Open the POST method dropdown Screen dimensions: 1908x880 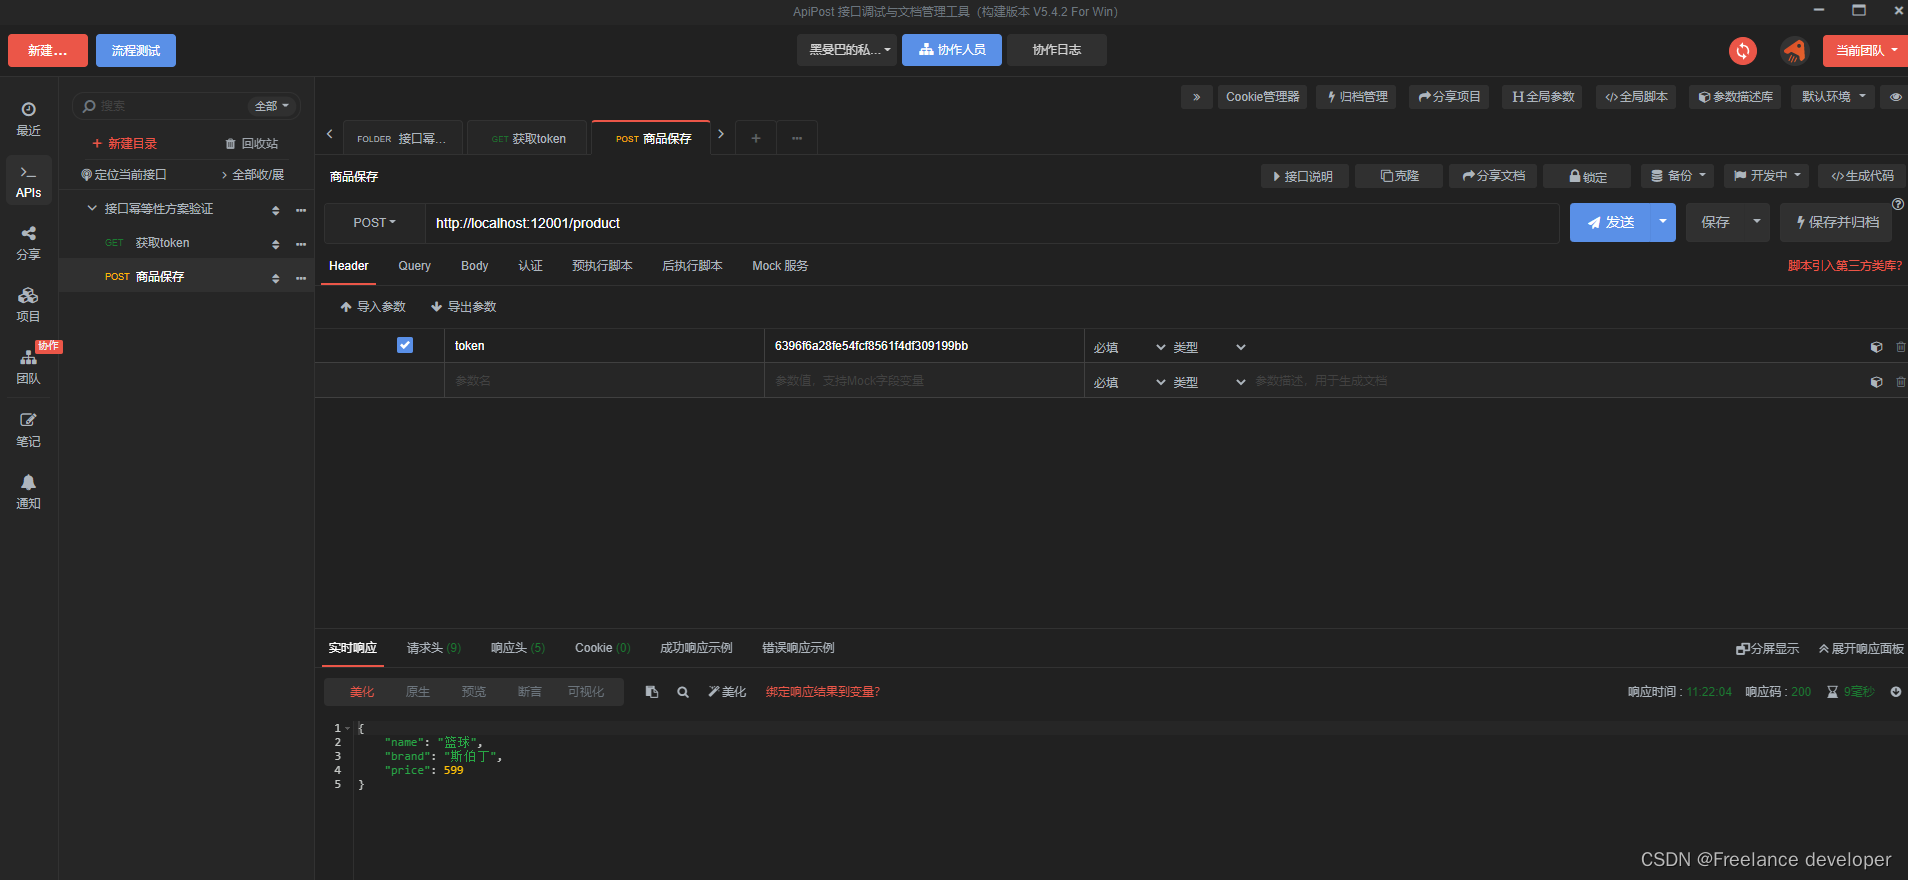click(374, 223)
